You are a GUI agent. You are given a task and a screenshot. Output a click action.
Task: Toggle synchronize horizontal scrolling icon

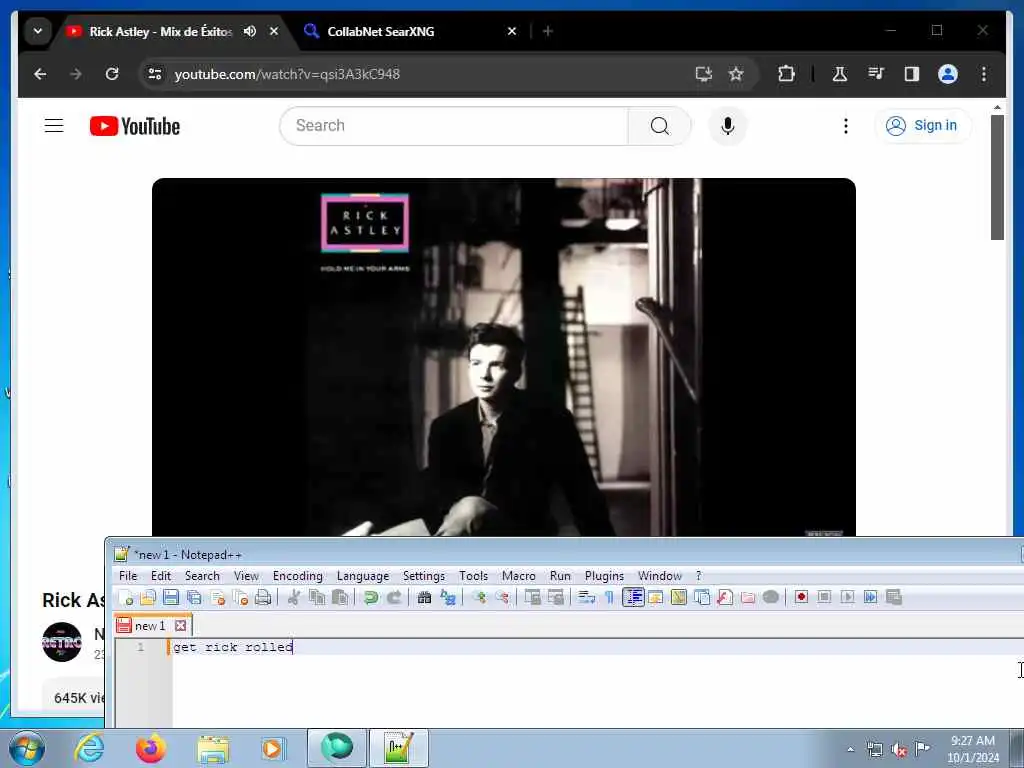pyautogui.click(x=555, y=597)
